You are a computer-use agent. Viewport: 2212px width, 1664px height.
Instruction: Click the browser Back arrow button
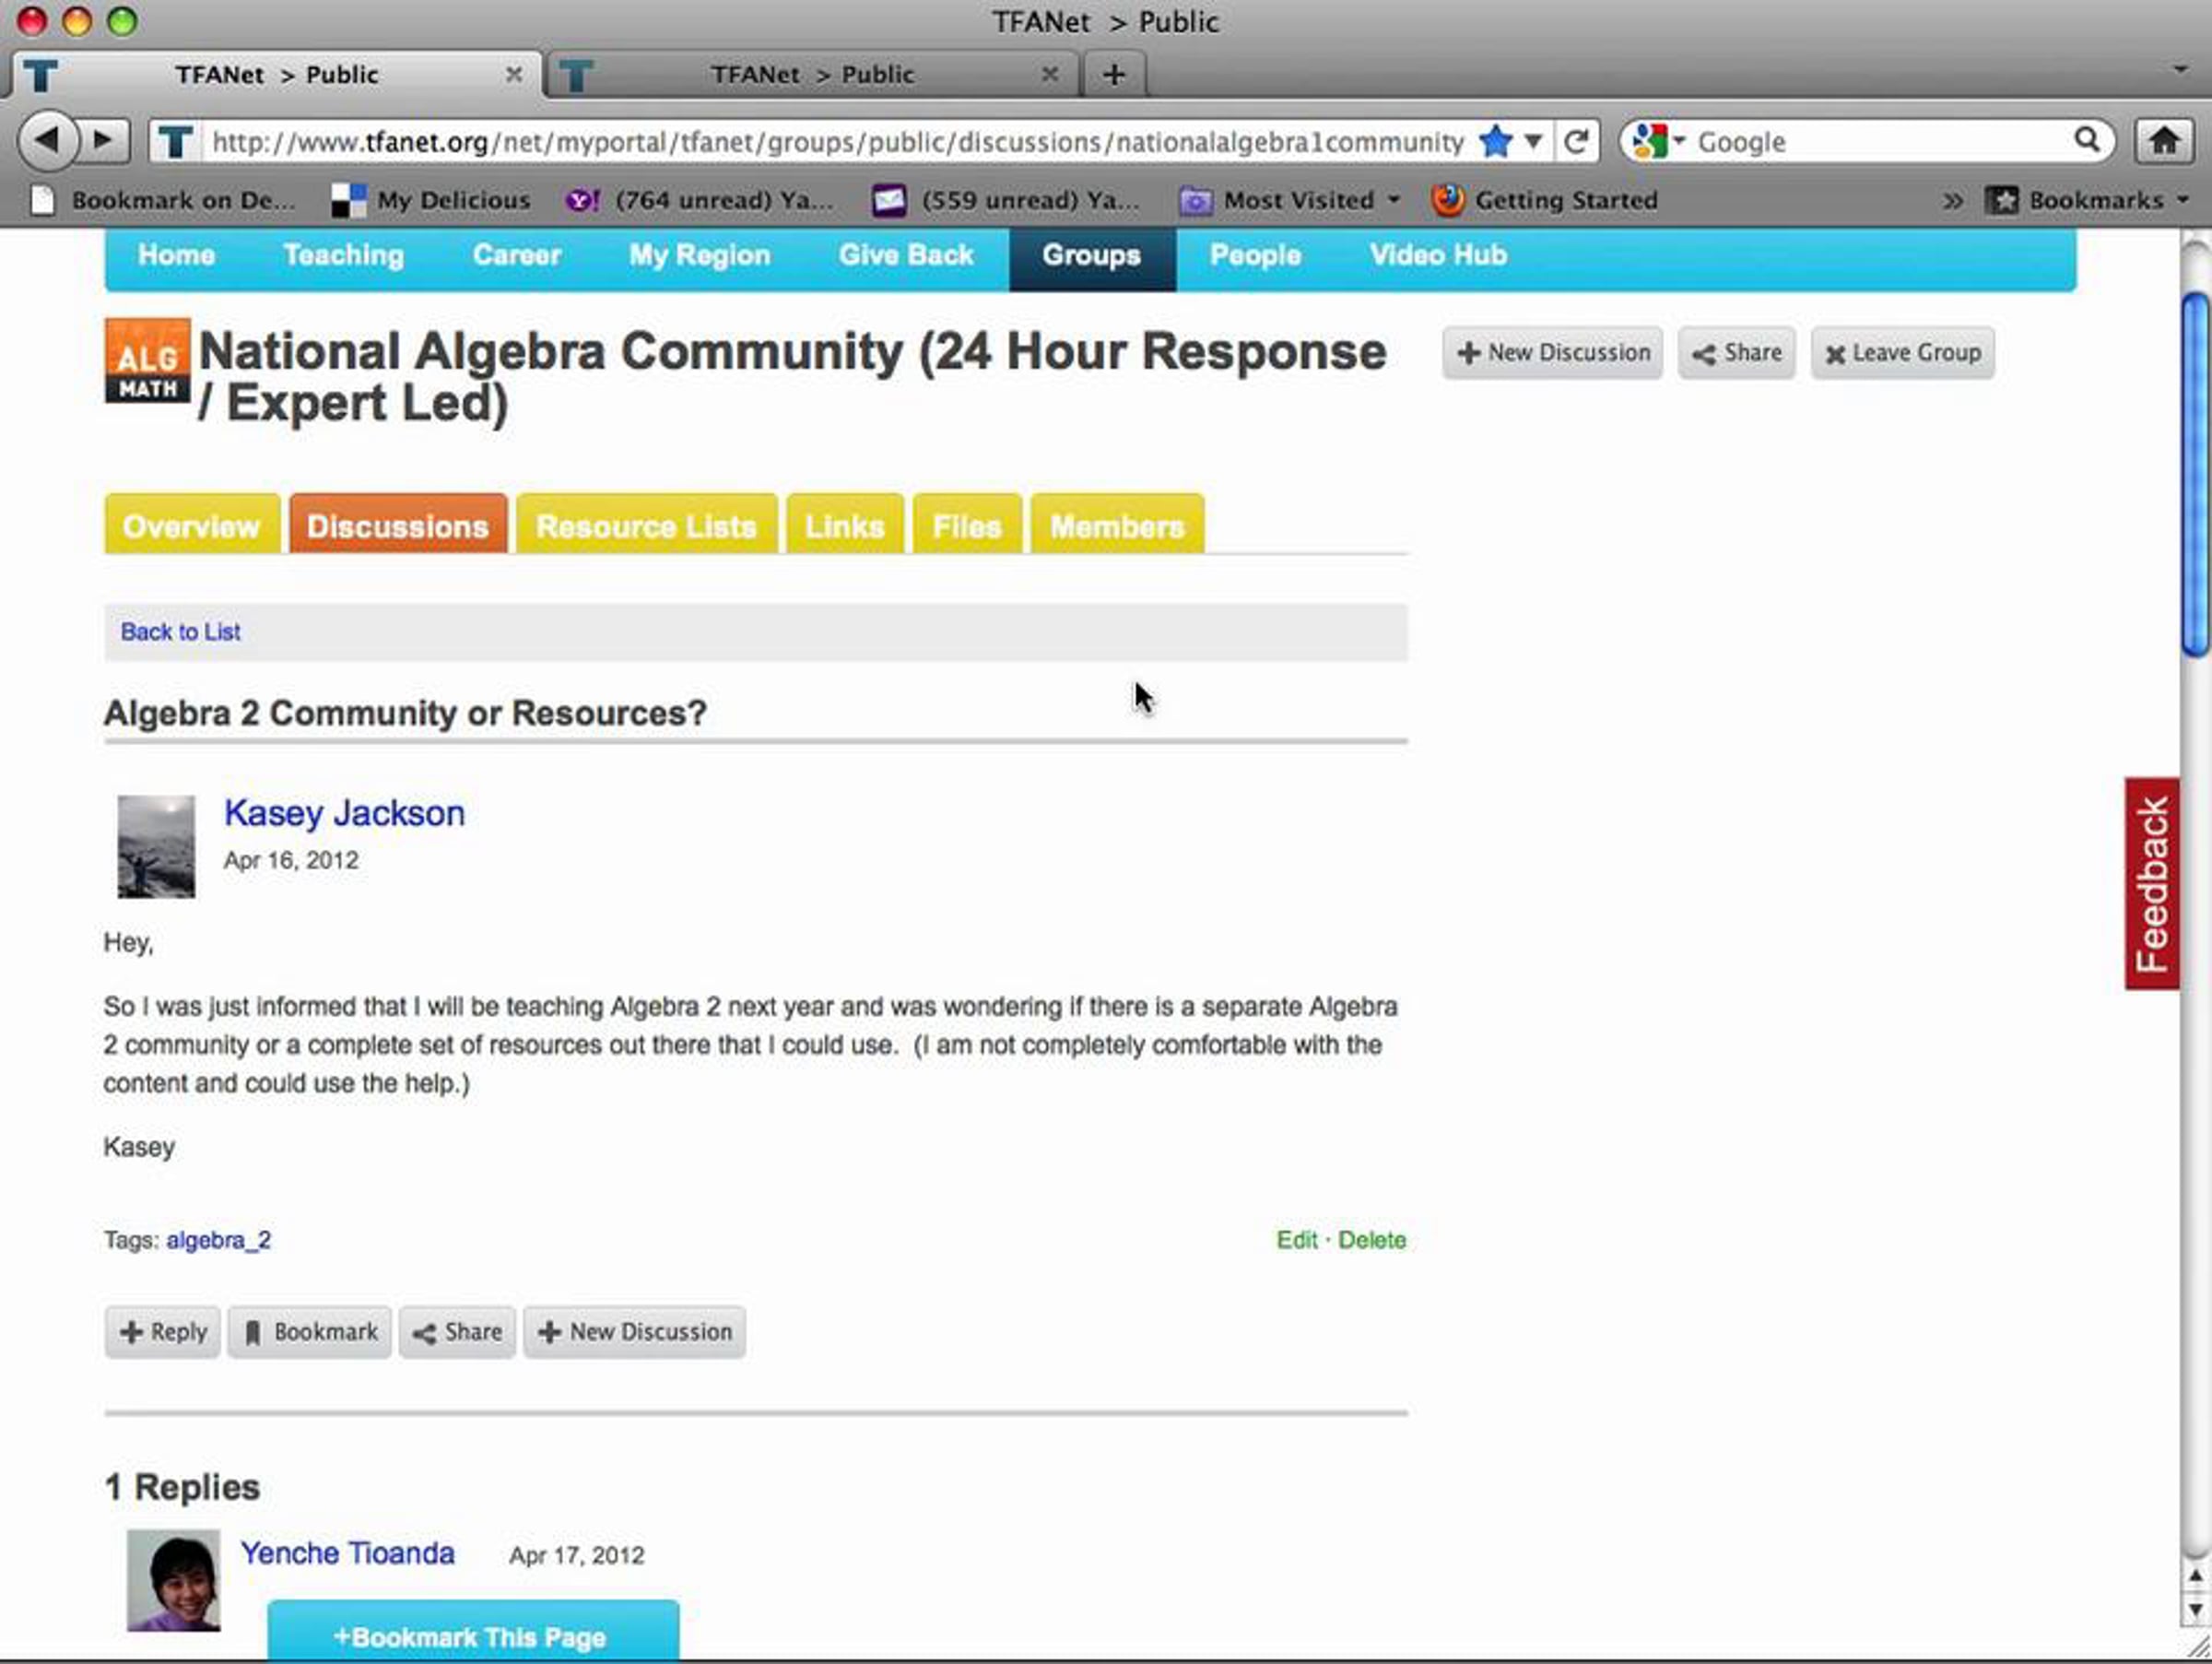pos(46,141)
